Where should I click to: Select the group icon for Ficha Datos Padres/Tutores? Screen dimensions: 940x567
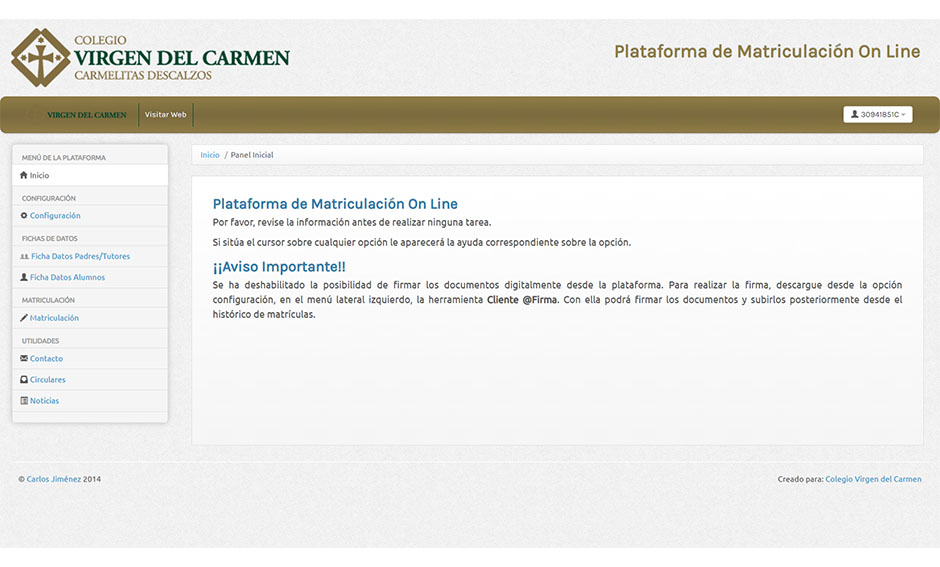(25, 257)
